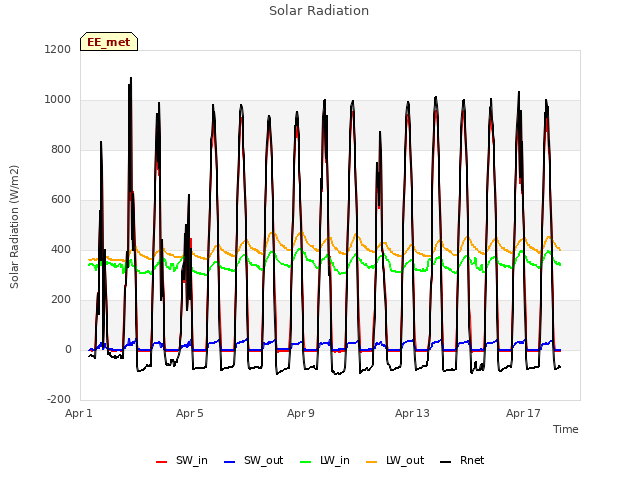The width and height of the screenshot is (640, 480).
Task: Click the LW_in legend label
Action: pyautogui.click(x=335, y=460)
